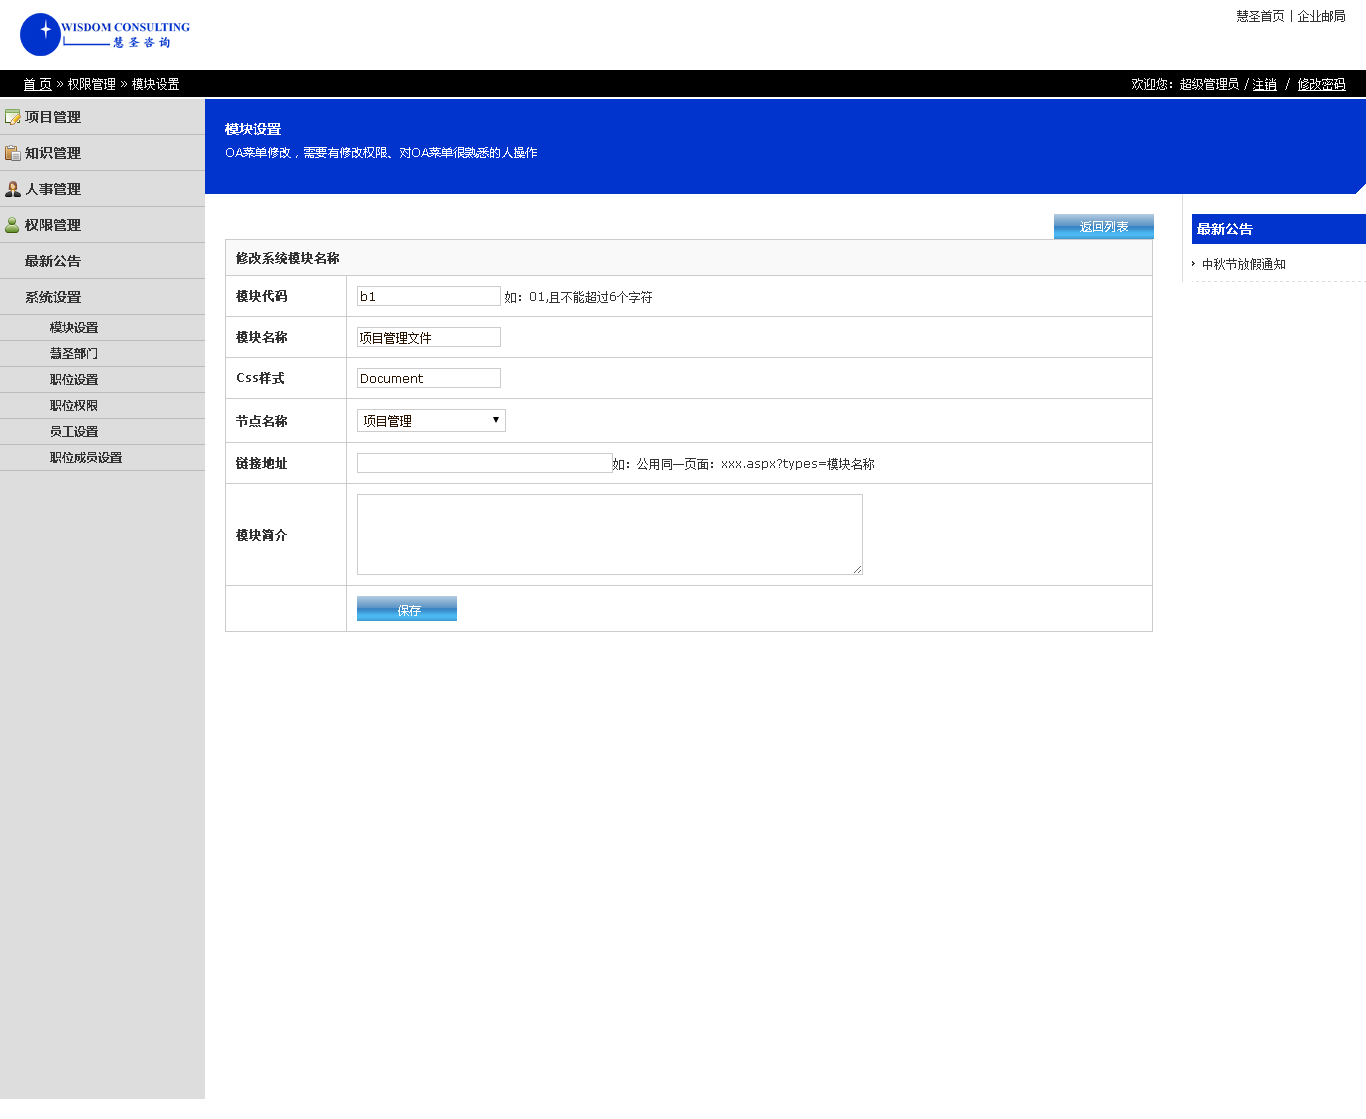Open 模块设置 in the sidebar
The width and height of the screenshot is (1366, 1119).
[74, 328]
